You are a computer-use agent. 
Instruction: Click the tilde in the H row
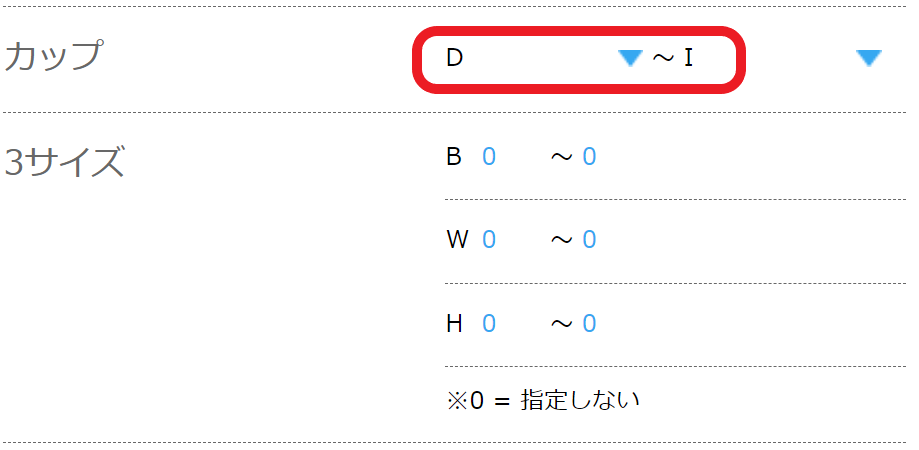(562, 323)
